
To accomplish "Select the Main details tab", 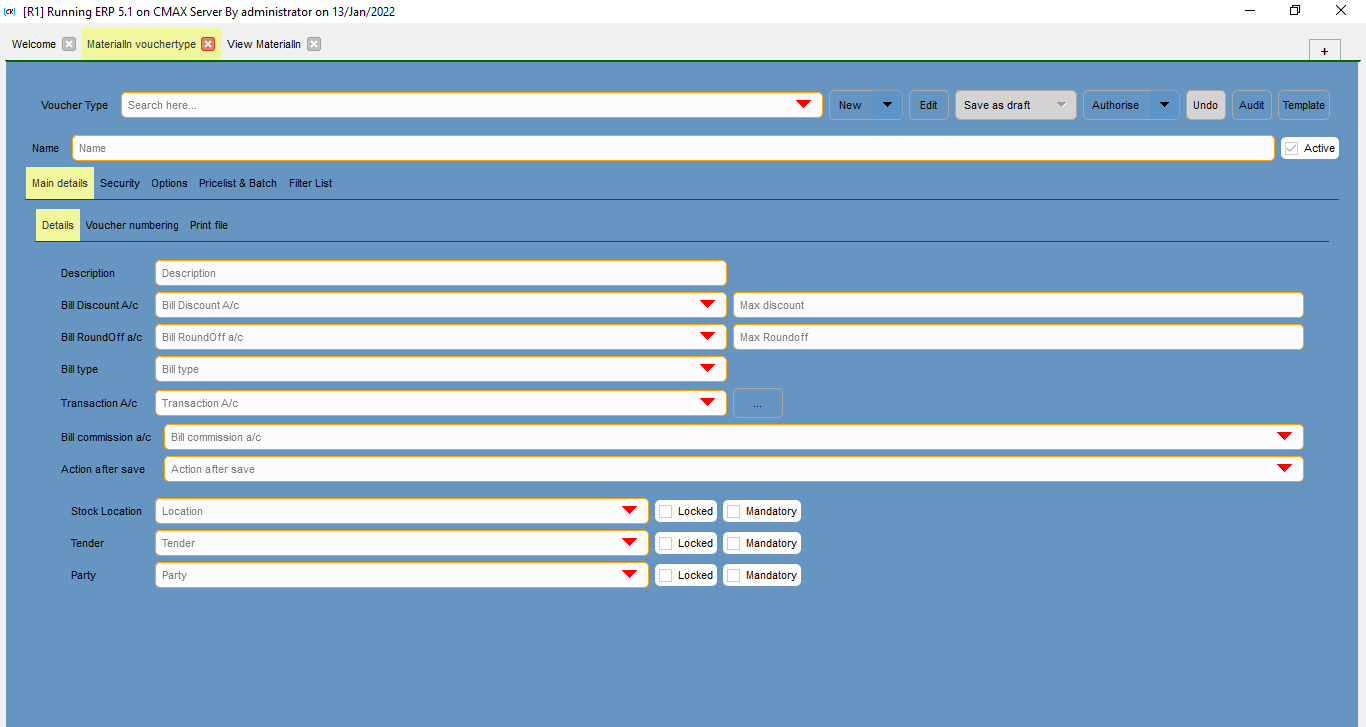I will (60, 183).
